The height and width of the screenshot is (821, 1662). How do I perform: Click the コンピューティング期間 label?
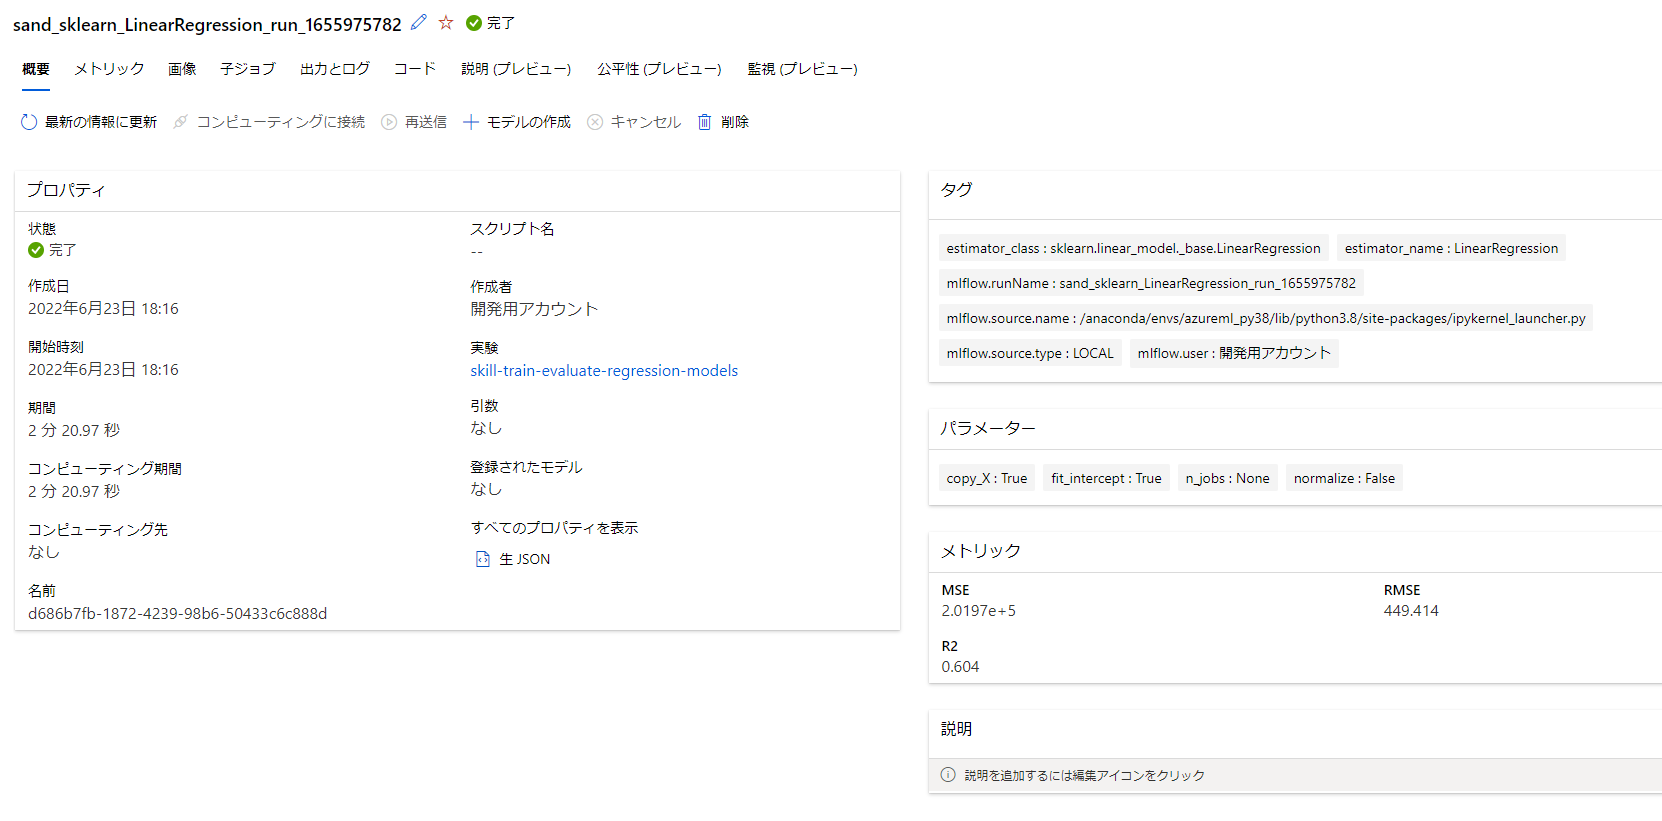pyautogui.click(x=105, y=469)
